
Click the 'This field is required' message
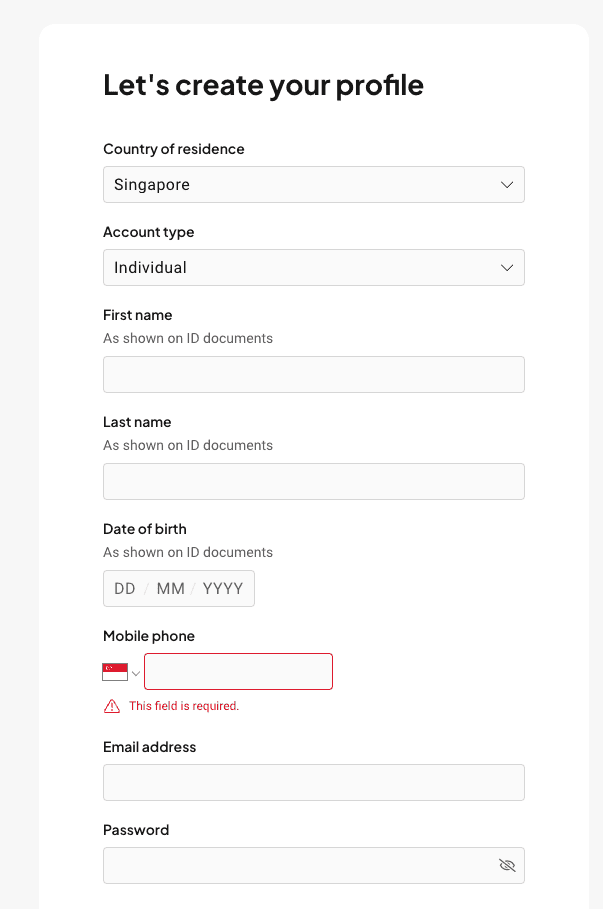pos(184,706)
